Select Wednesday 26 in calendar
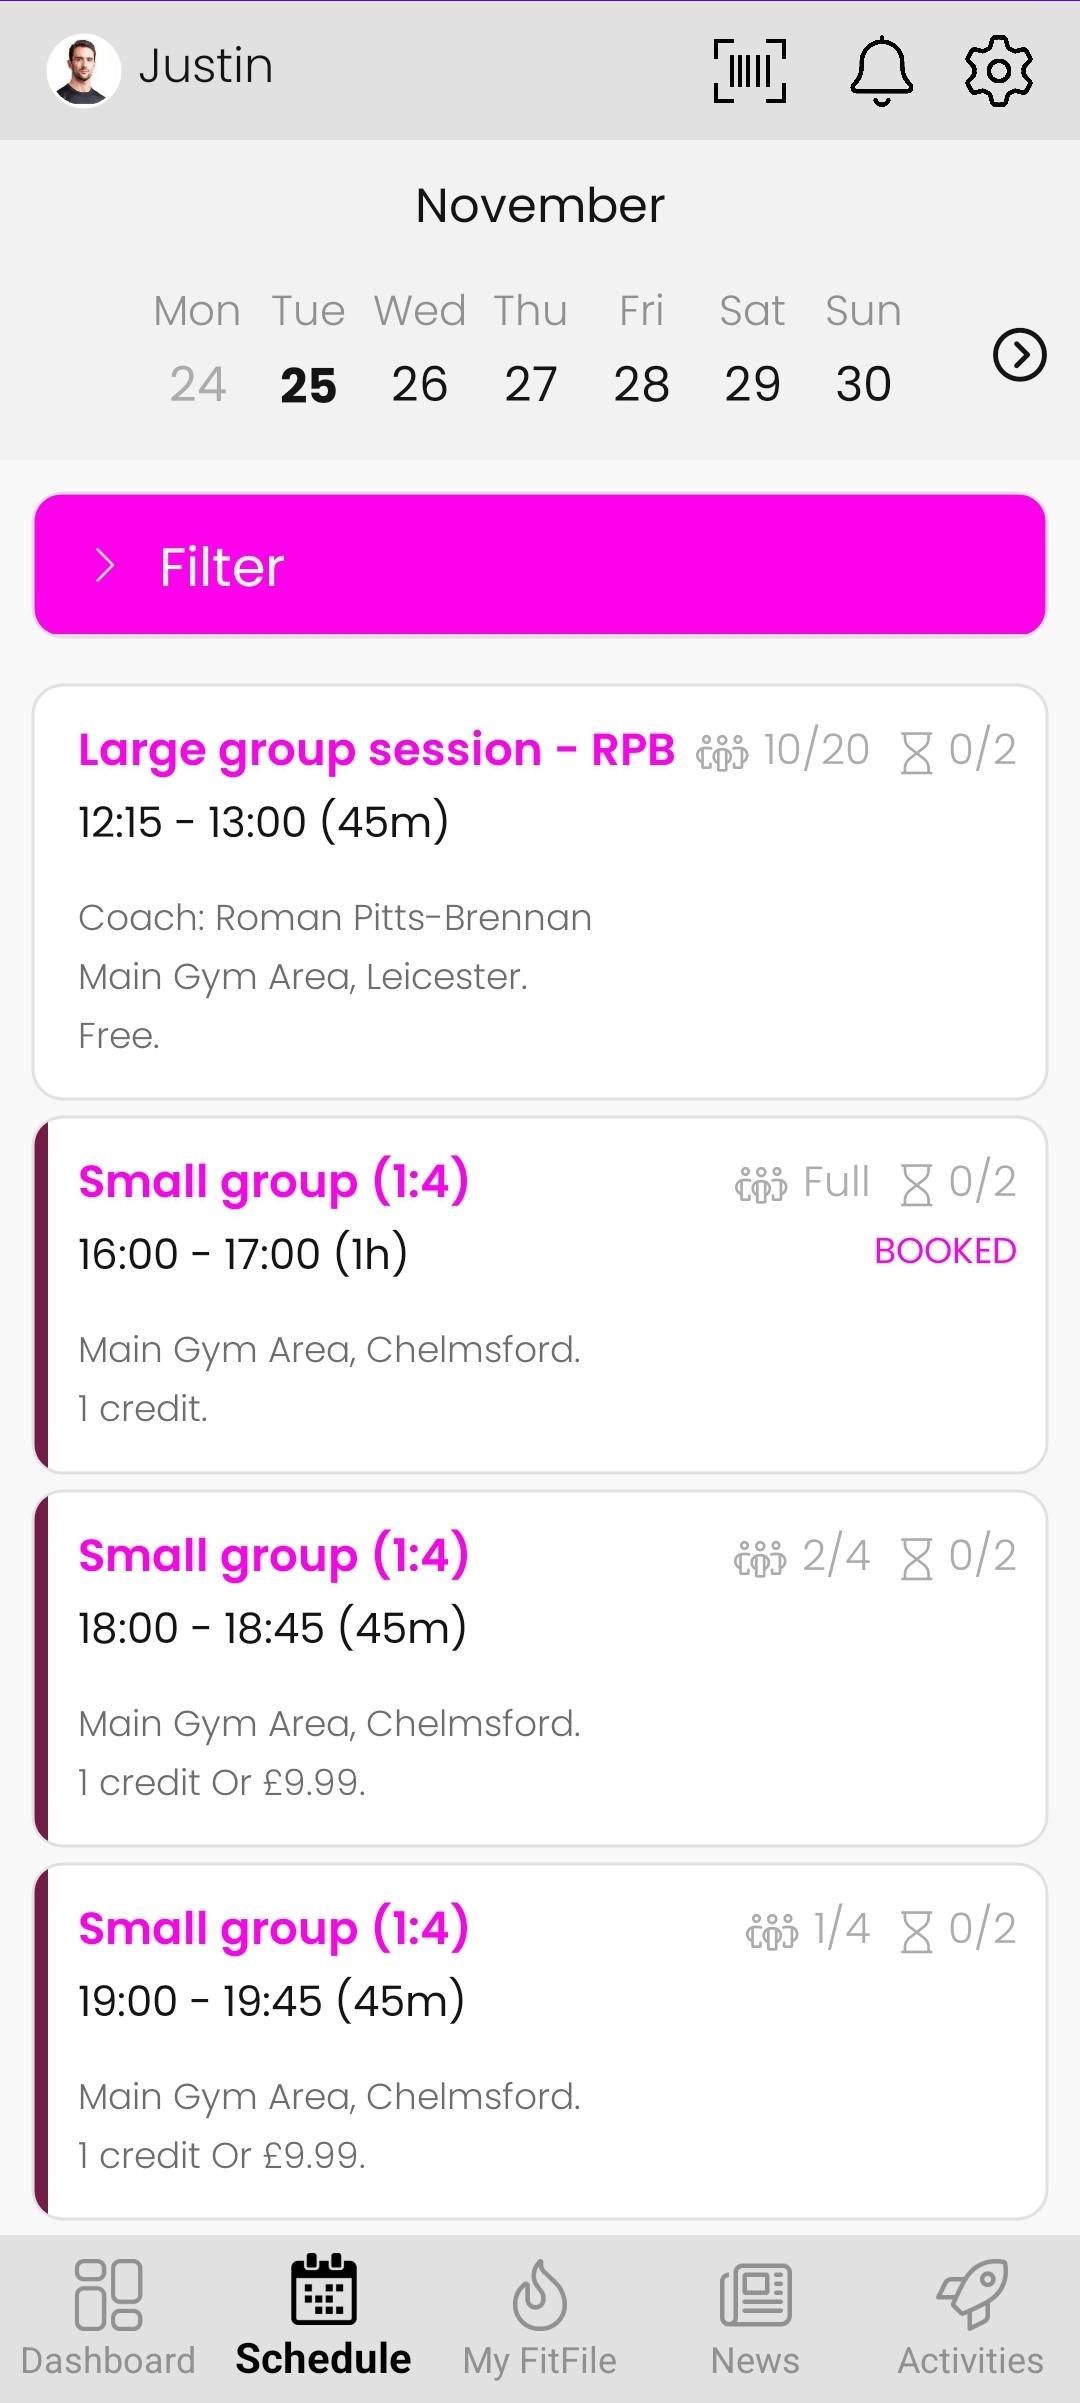The width and height of the screenshot is (1080, 2403). coord(420,384)
